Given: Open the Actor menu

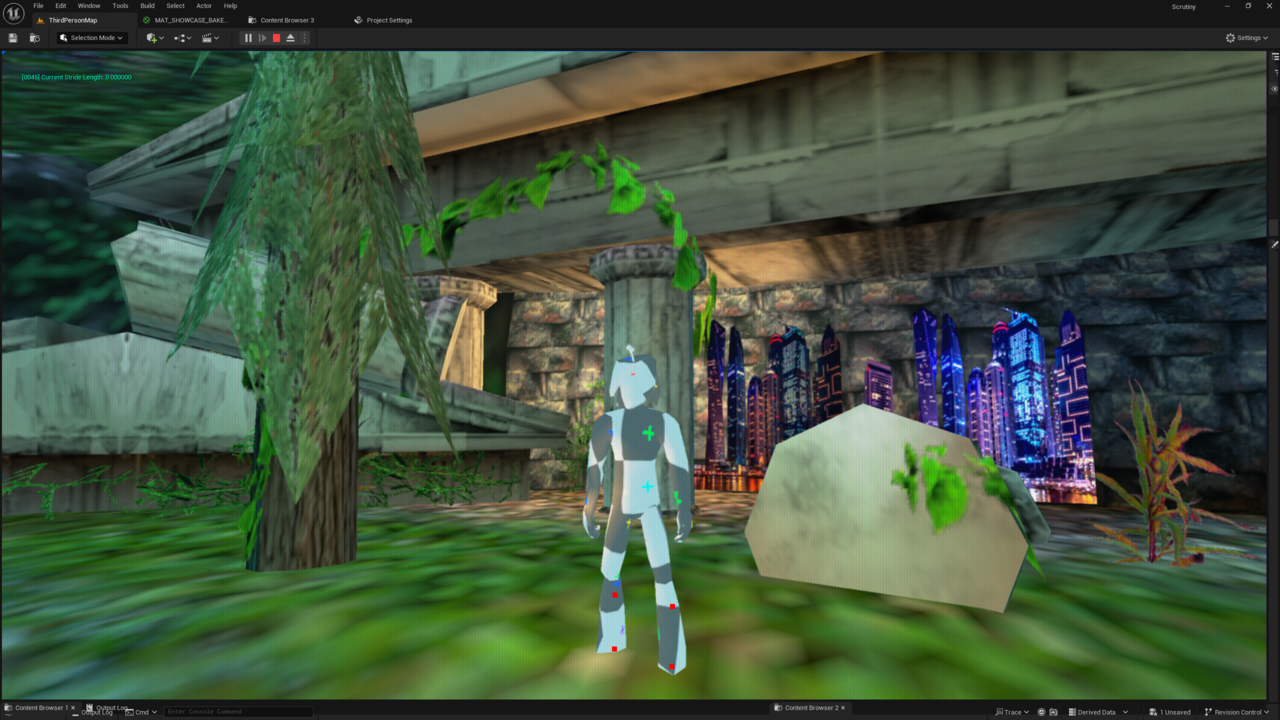Looking at the screenshot, I should [x=204, y=6].
